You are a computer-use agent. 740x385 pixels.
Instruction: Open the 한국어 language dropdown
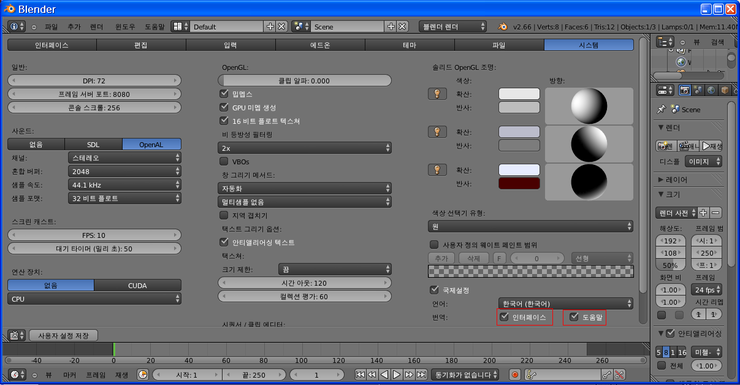[565, 303]
